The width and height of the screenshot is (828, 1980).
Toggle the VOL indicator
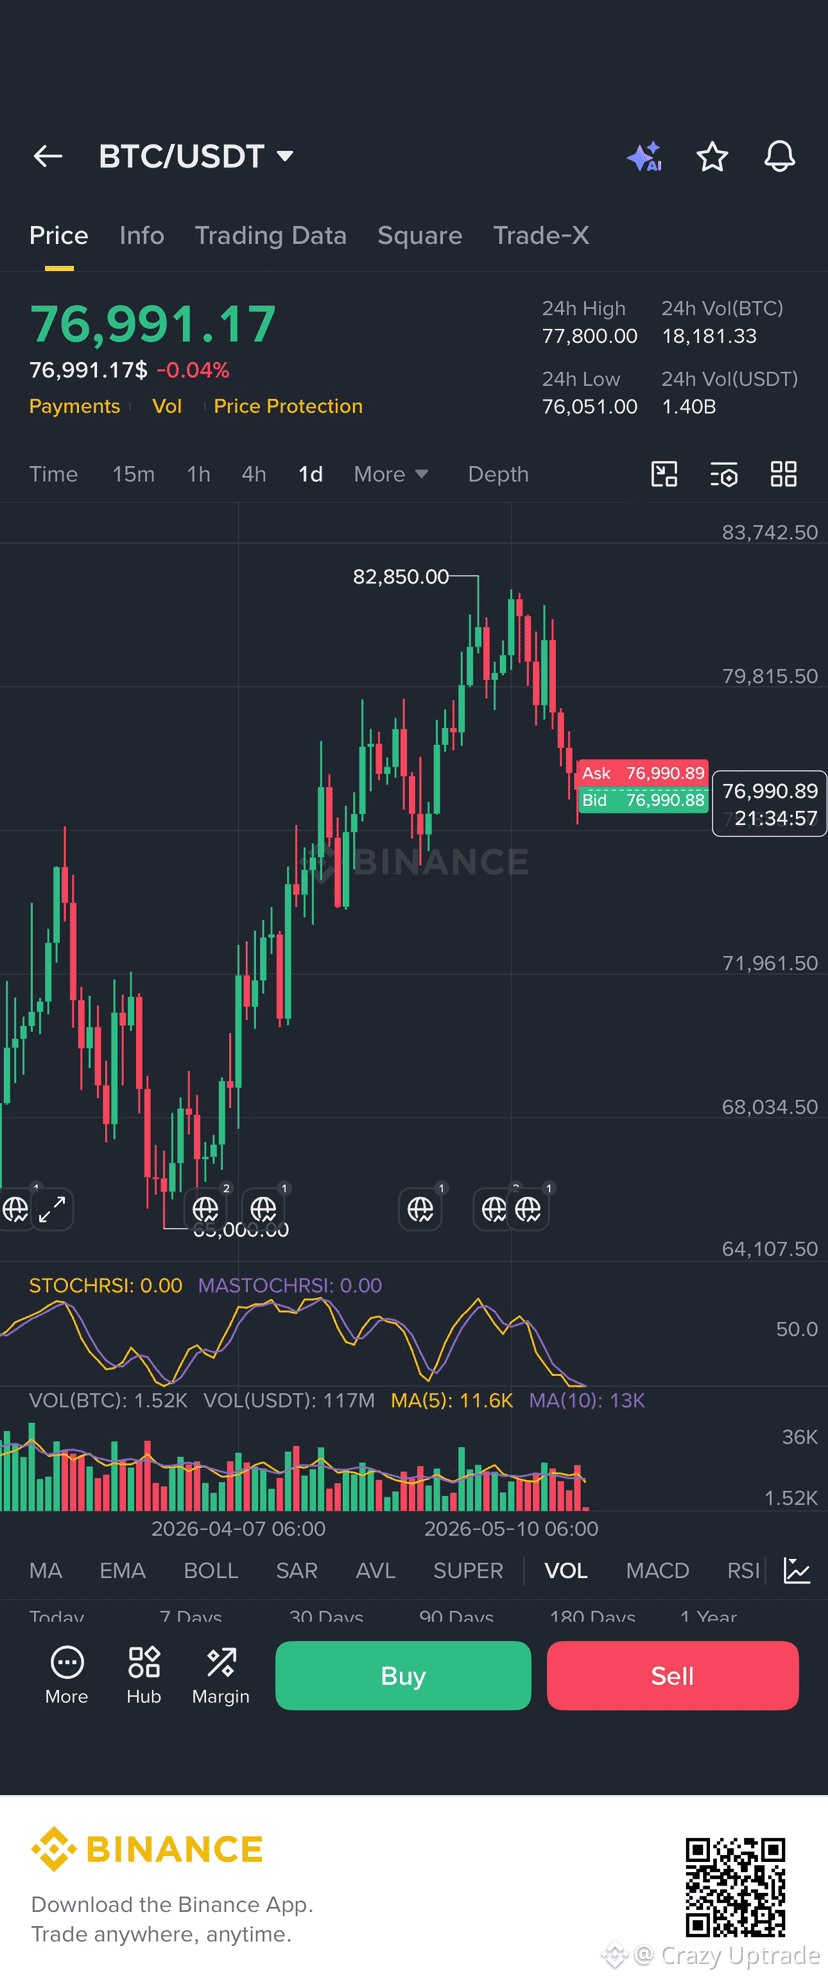coord(566,1570)
